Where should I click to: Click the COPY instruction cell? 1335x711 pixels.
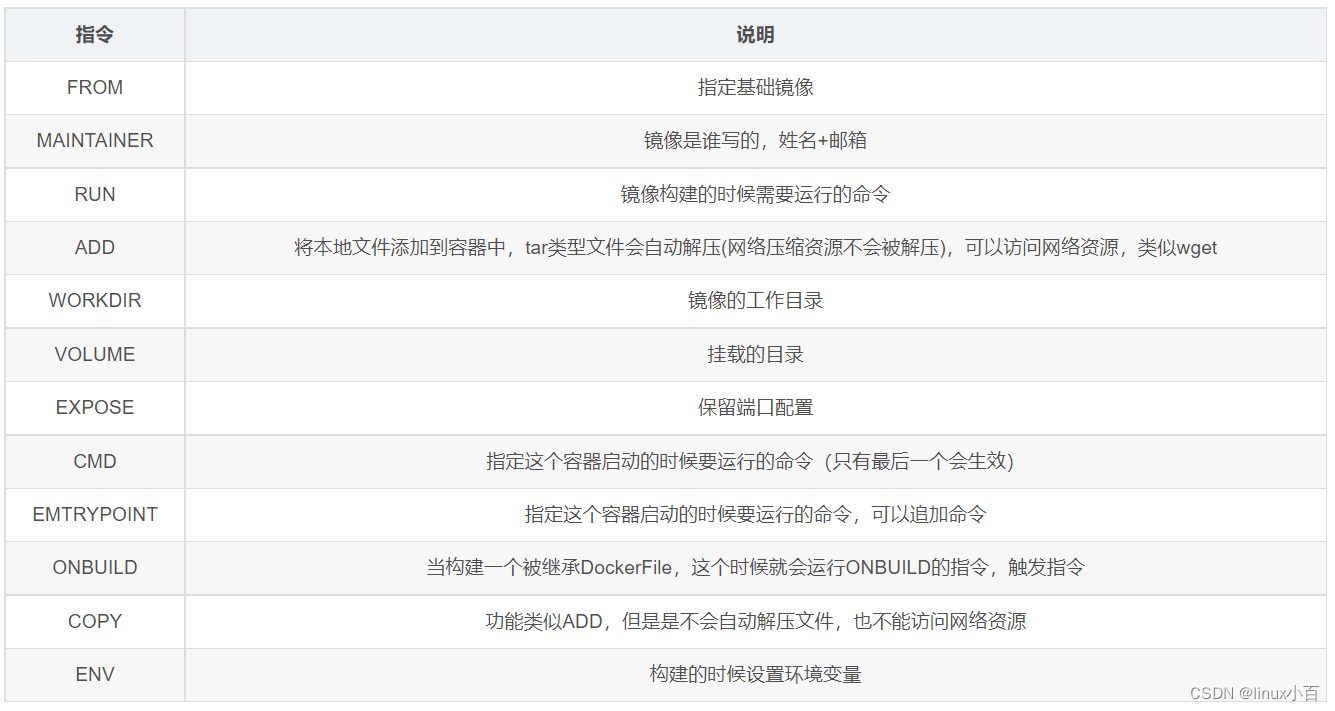click(x=96, y=621)
